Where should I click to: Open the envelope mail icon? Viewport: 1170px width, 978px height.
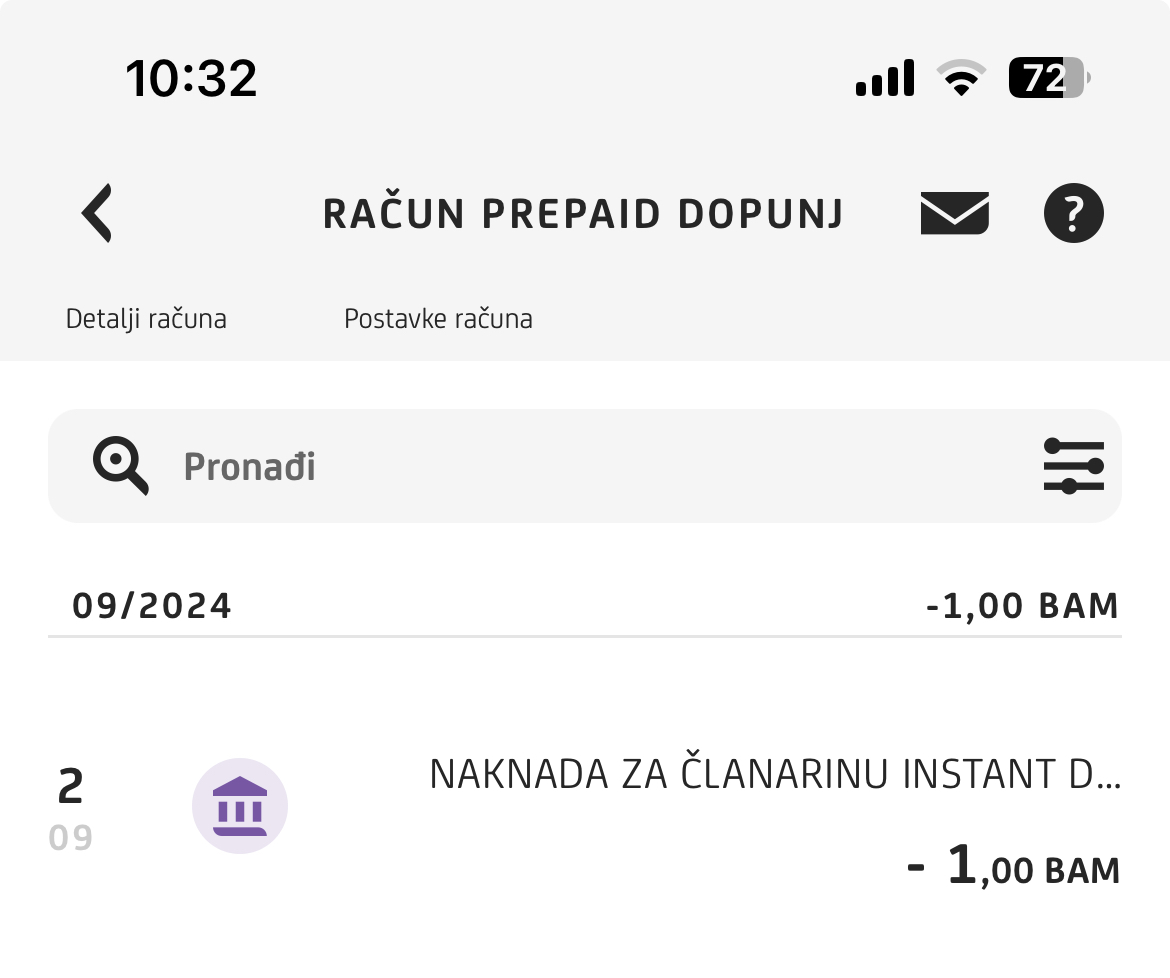954,213
